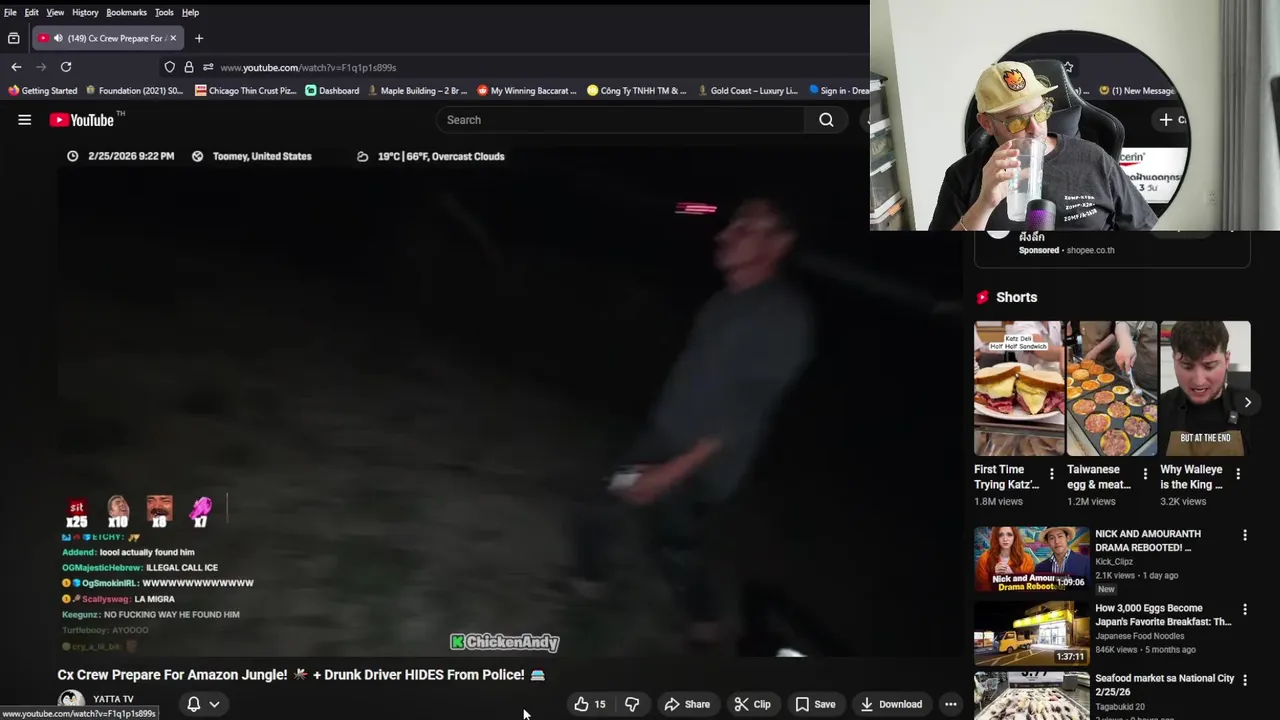Click the tracking protection shield icon
Screen dimensions: 1280x720
pos(170,67)
